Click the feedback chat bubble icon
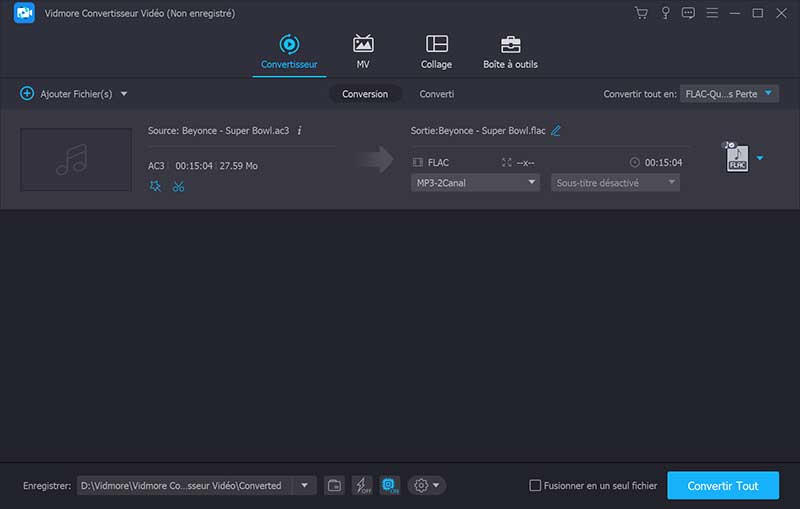Screen dimensions: 800x509 click(x=688, y=13)
